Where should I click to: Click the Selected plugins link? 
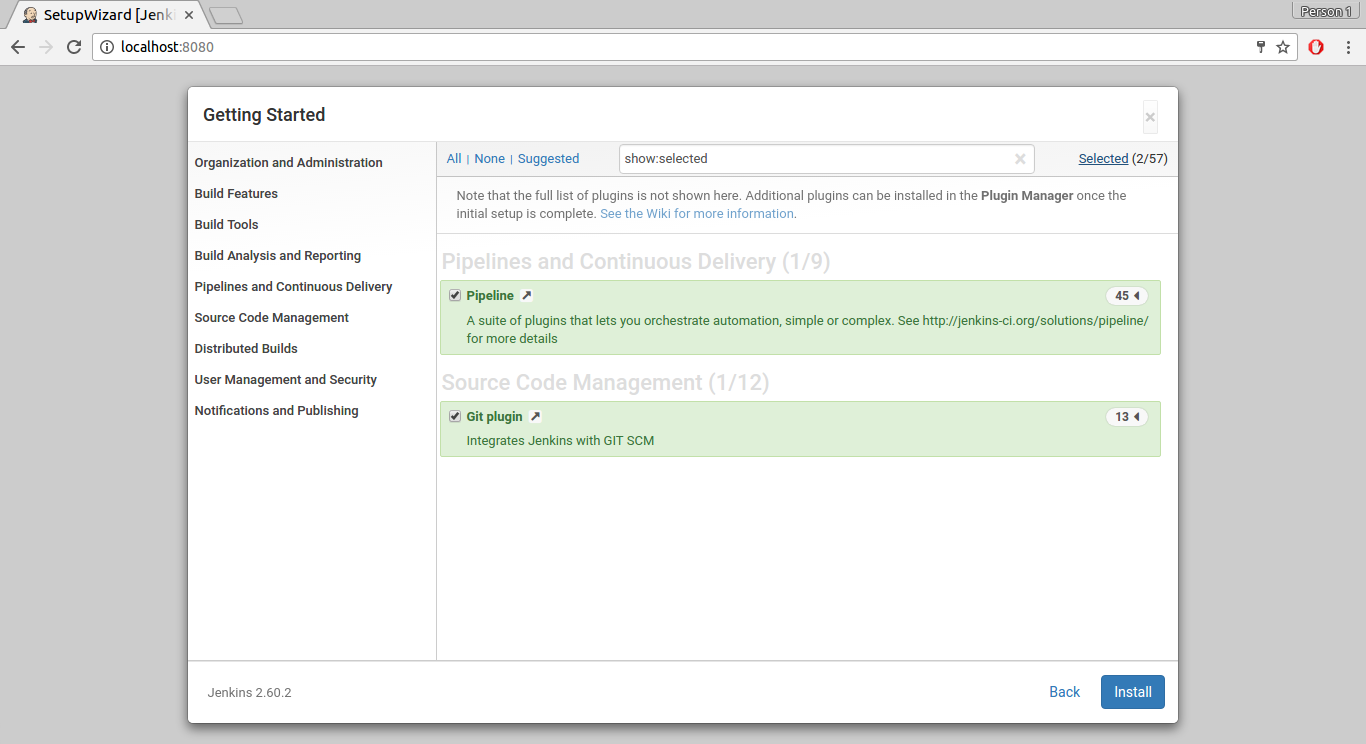coord(1104,159)
